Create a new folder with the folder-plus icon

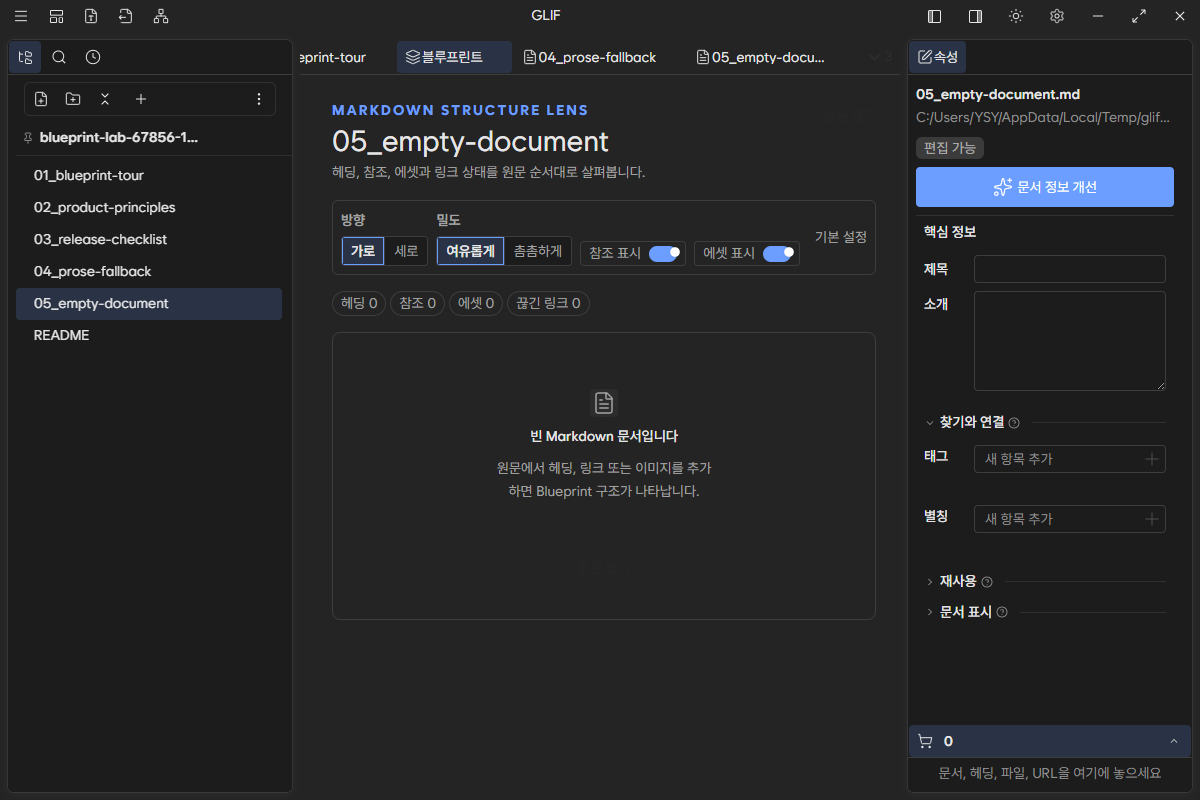click(x=73, y=99)
